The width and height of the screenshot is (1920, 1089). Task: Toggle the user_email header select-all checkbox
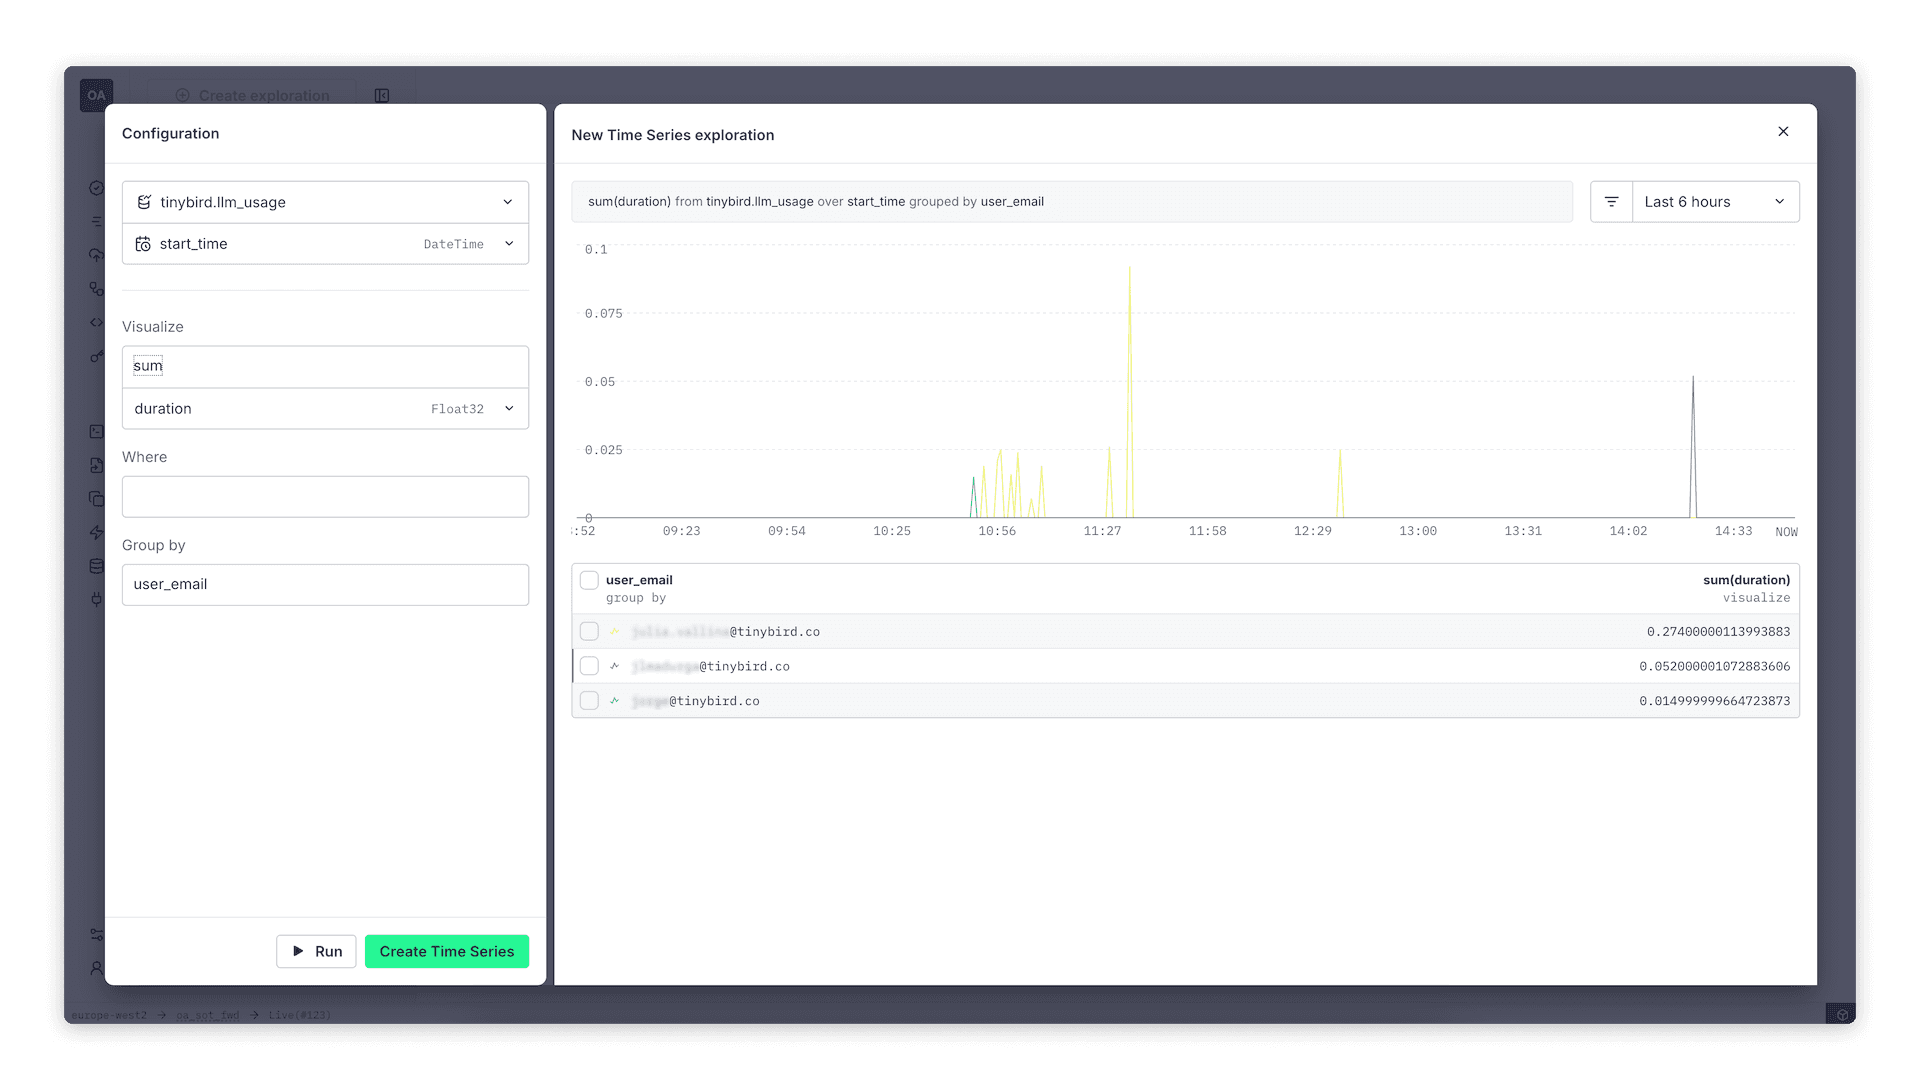(x=589, y=580)
